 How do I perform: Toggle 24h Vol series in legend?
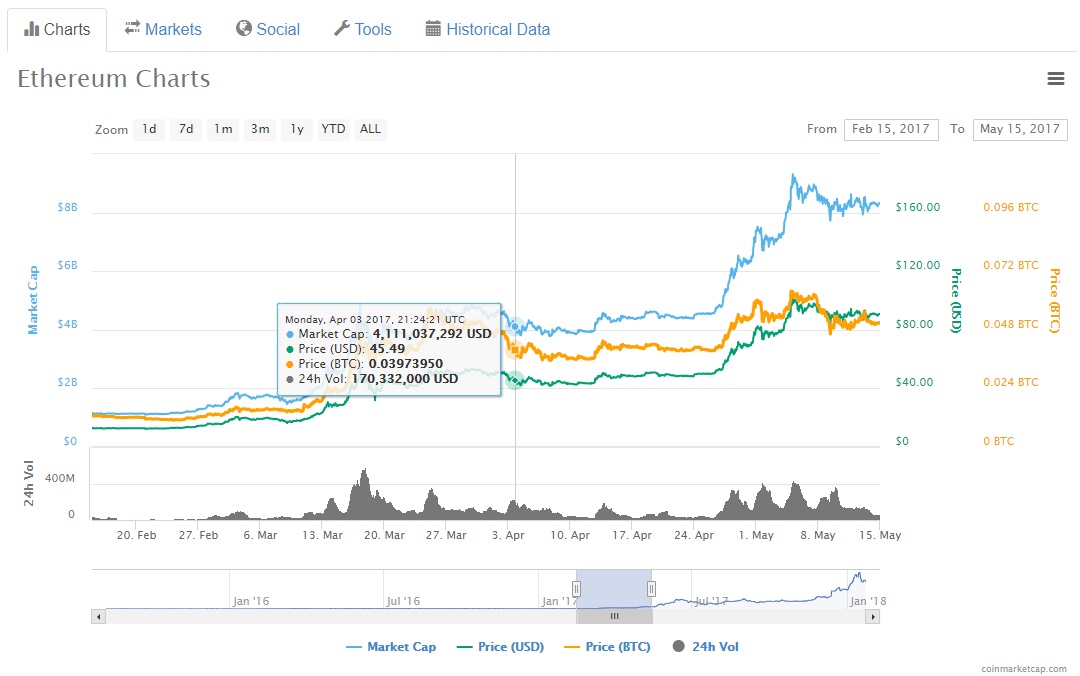pyautogui.click(x=705, y=646)
